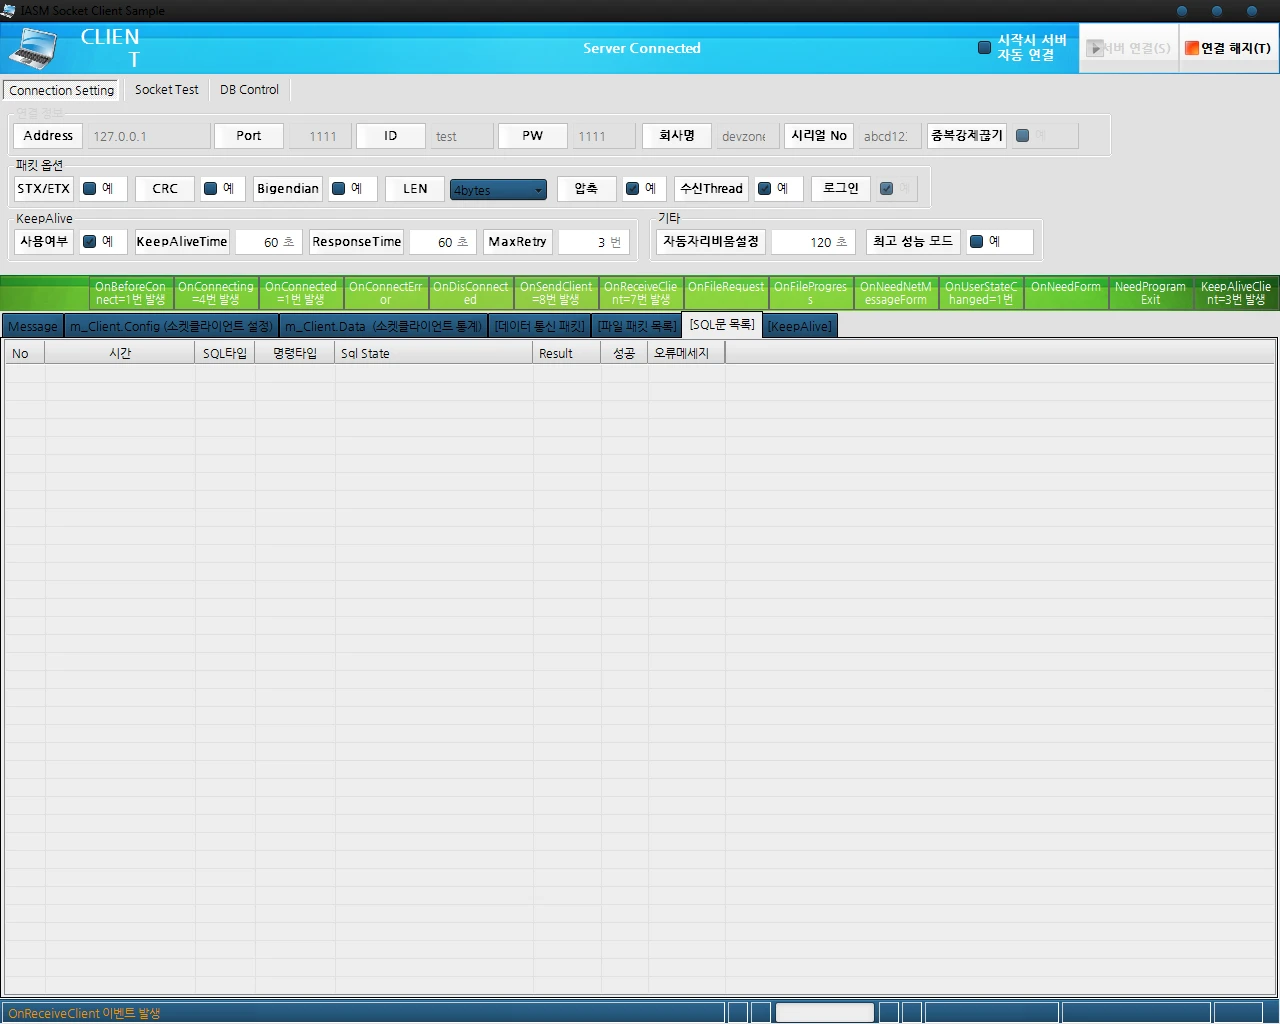This screenshot has width=1280, height=1024.
Task: Click ResponseTime 60 초 field
Action: (442, 242)
